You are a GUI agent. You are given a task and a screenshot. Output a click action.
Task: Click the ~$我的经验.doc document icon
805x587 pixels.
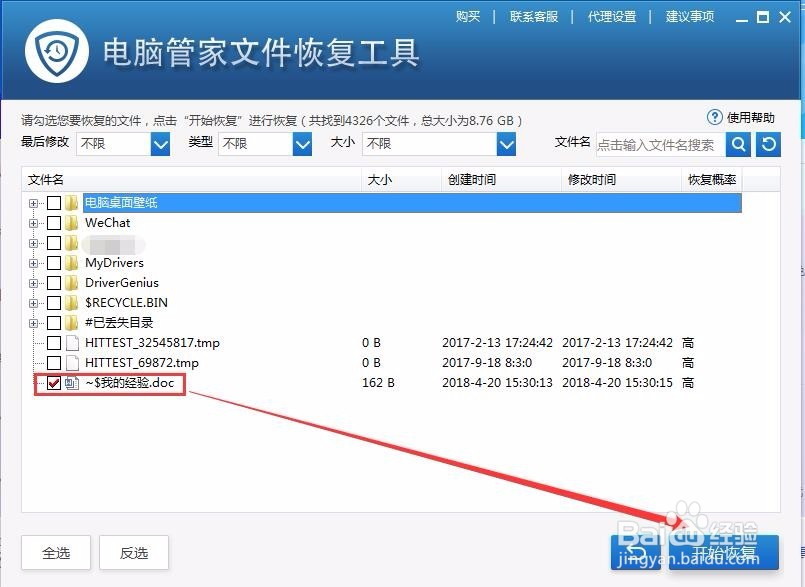click(x=72, y=383)
